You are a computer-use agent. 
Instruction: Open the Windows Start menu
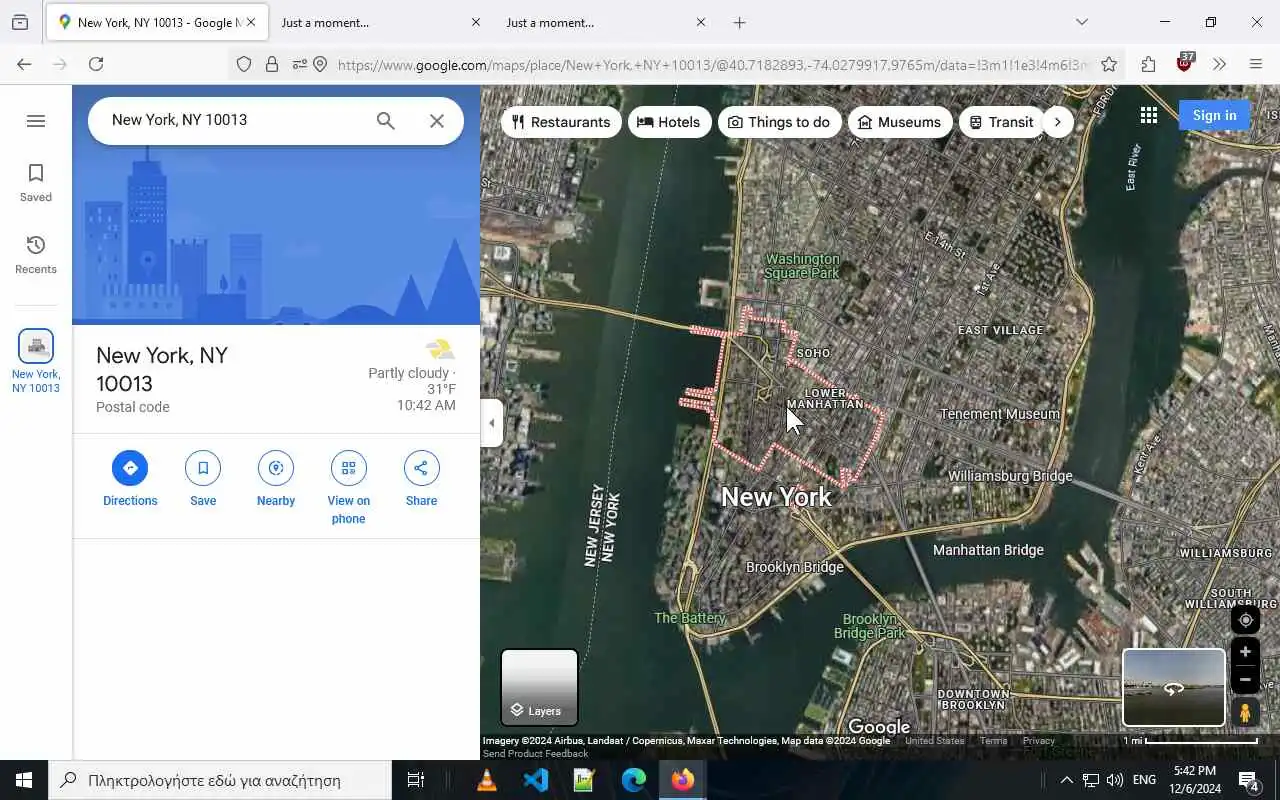pyautogui.click(x=24, y=780)
